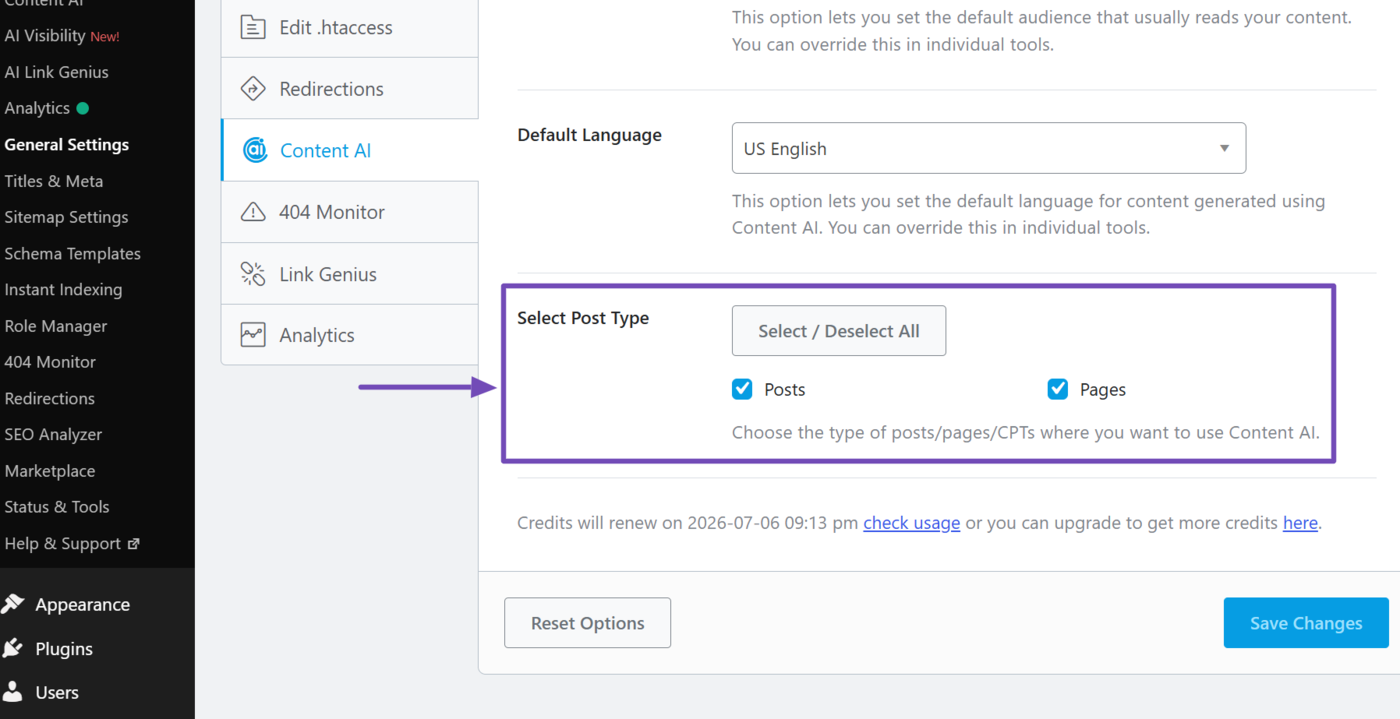Click the Edit .htaccess file icon
Screen dimensions: 1400x719
tap(253, 27)
